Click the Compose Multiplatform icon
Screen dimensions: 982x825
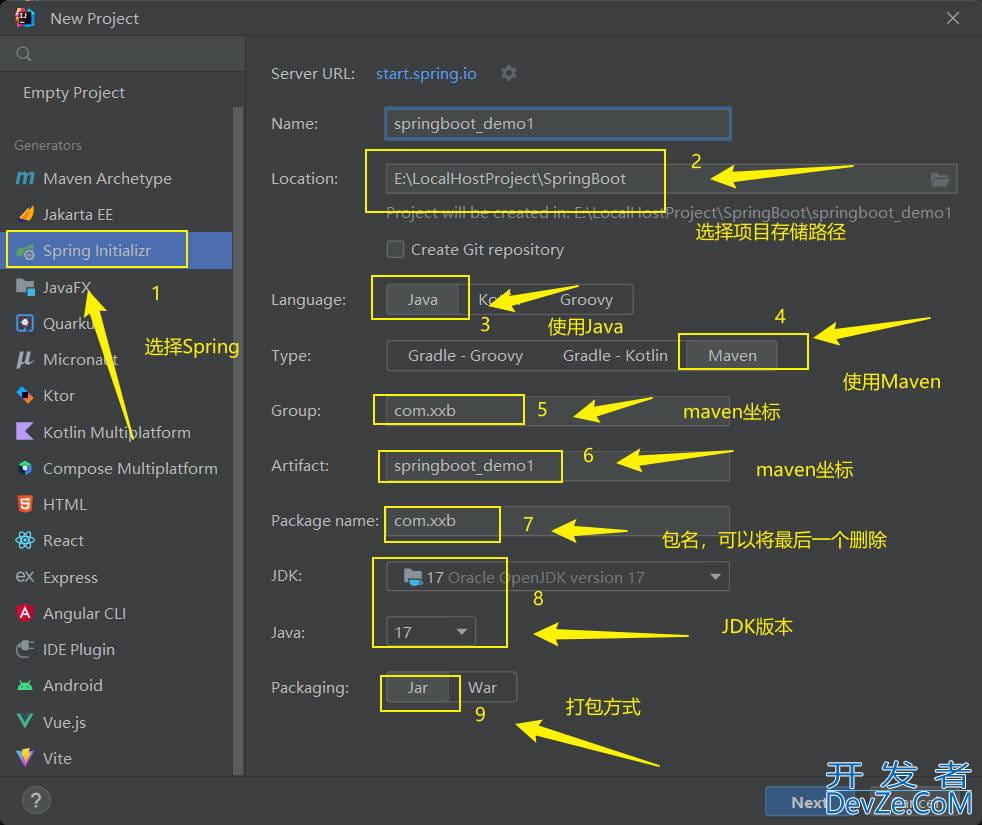25,468
